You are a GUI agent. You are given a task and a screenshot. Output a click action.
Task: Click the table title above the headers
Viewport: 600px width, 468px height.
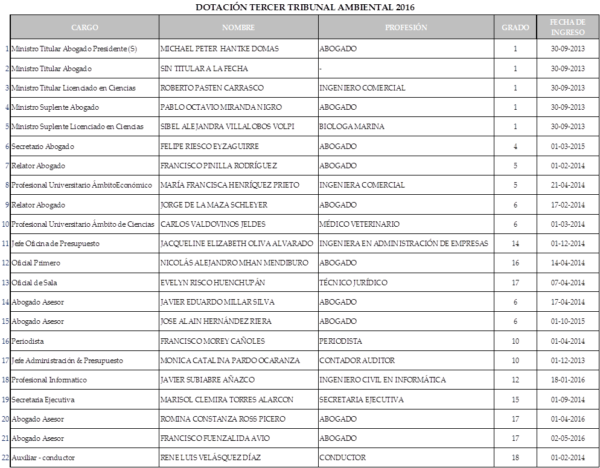point(296,7)
